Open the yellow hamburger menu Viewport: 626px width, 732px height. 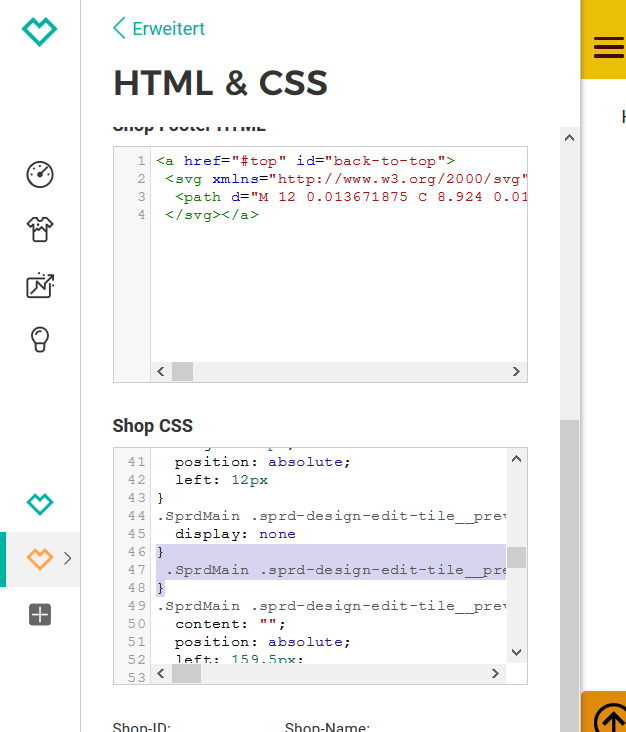click(607, 47)
